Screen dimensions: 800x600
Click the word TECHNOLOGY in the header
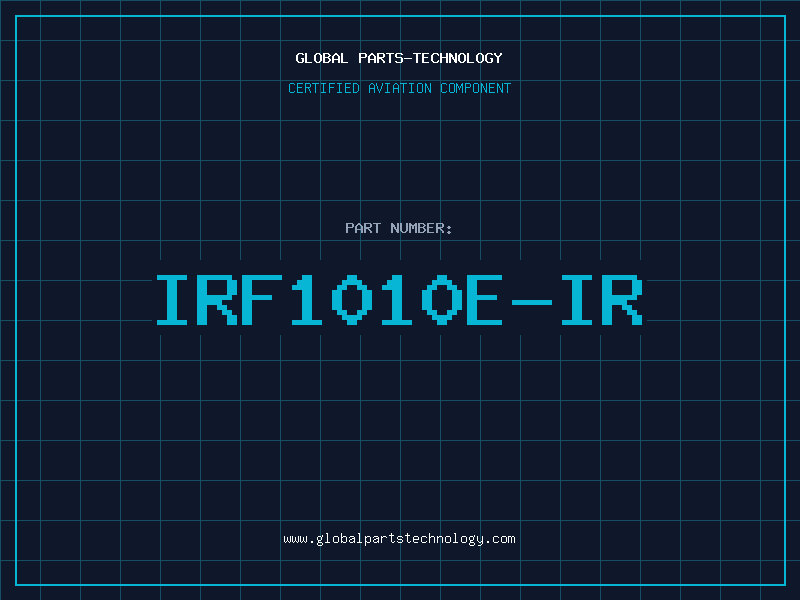click(459, 58)
